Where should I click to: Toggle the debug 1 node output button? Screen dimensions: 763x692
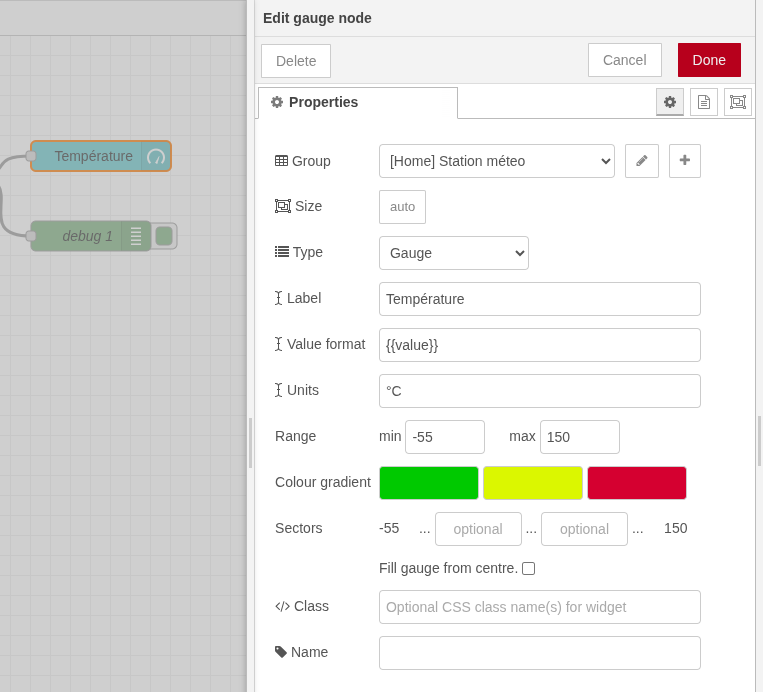tap(164, 236)
